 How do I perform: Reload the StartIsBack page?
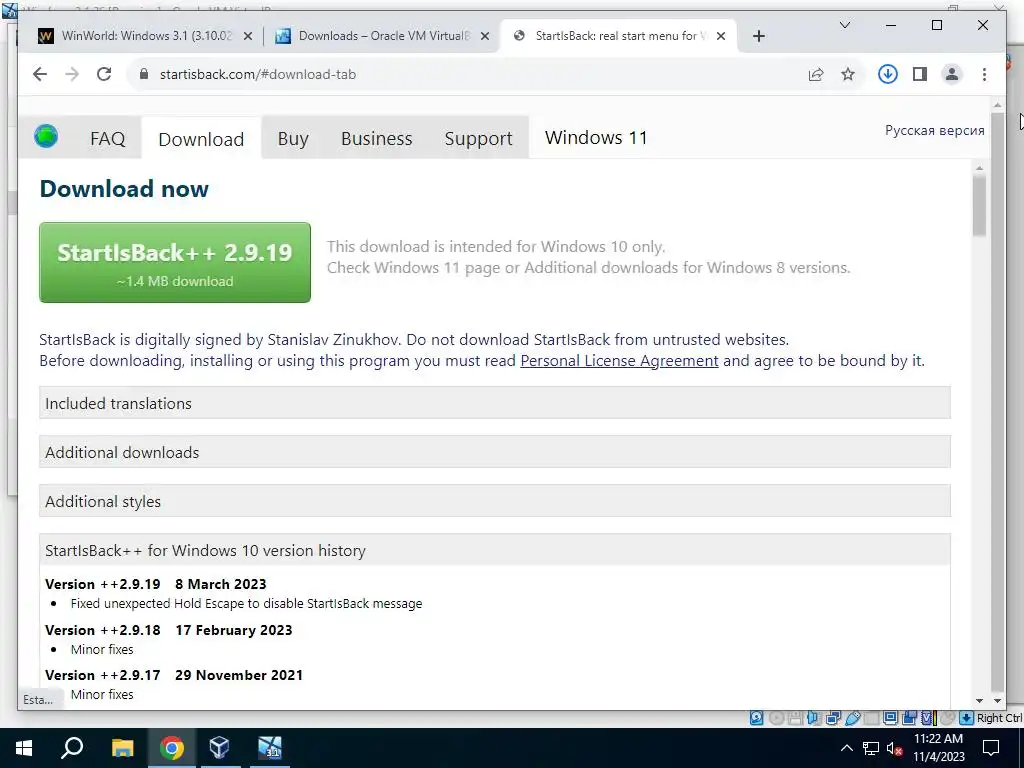[x=104, y=74]
